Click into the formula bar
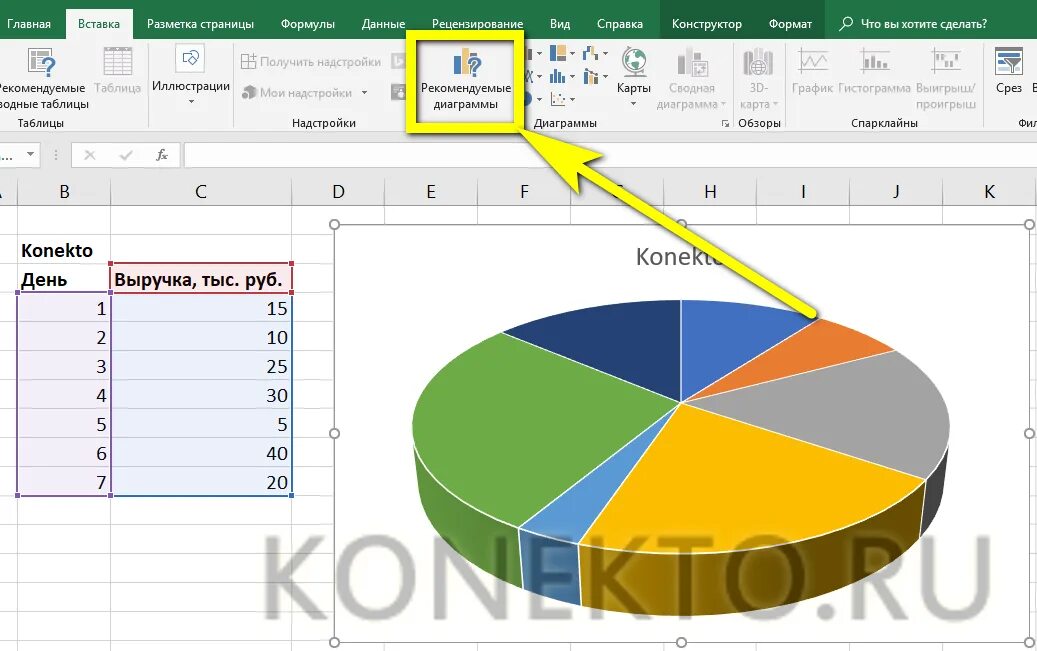 (x=610, y=155)
